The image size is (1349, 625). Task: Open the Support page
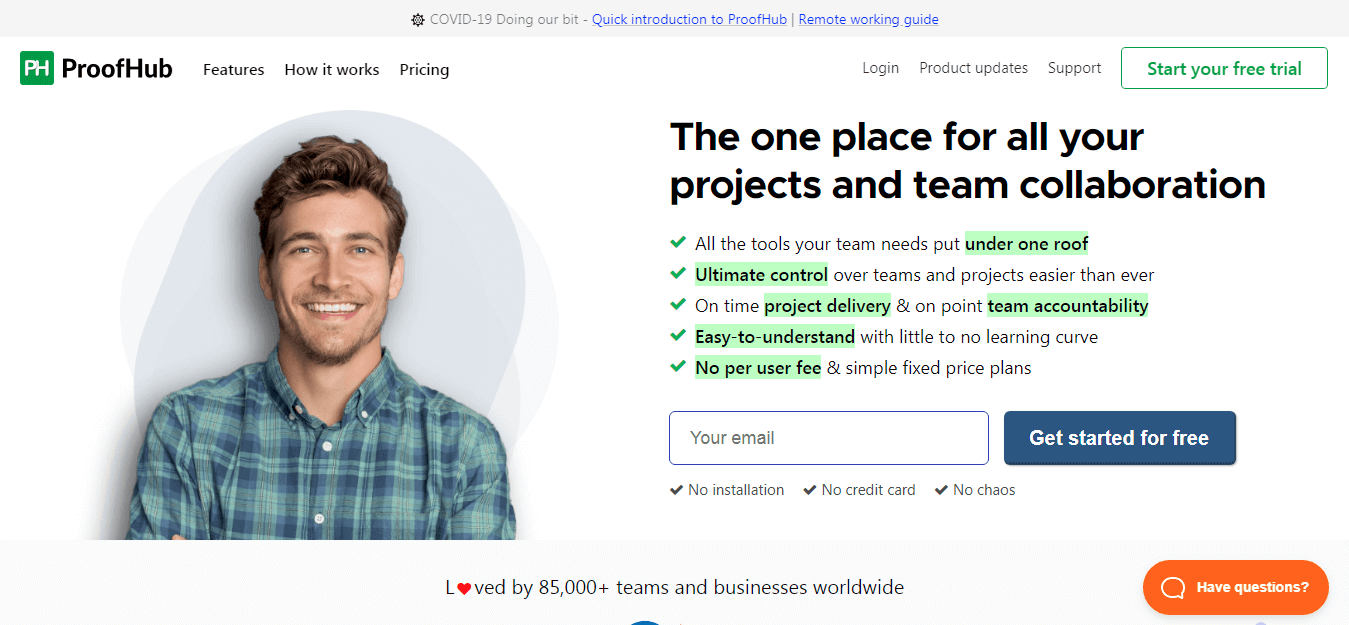click(1074, 67)
